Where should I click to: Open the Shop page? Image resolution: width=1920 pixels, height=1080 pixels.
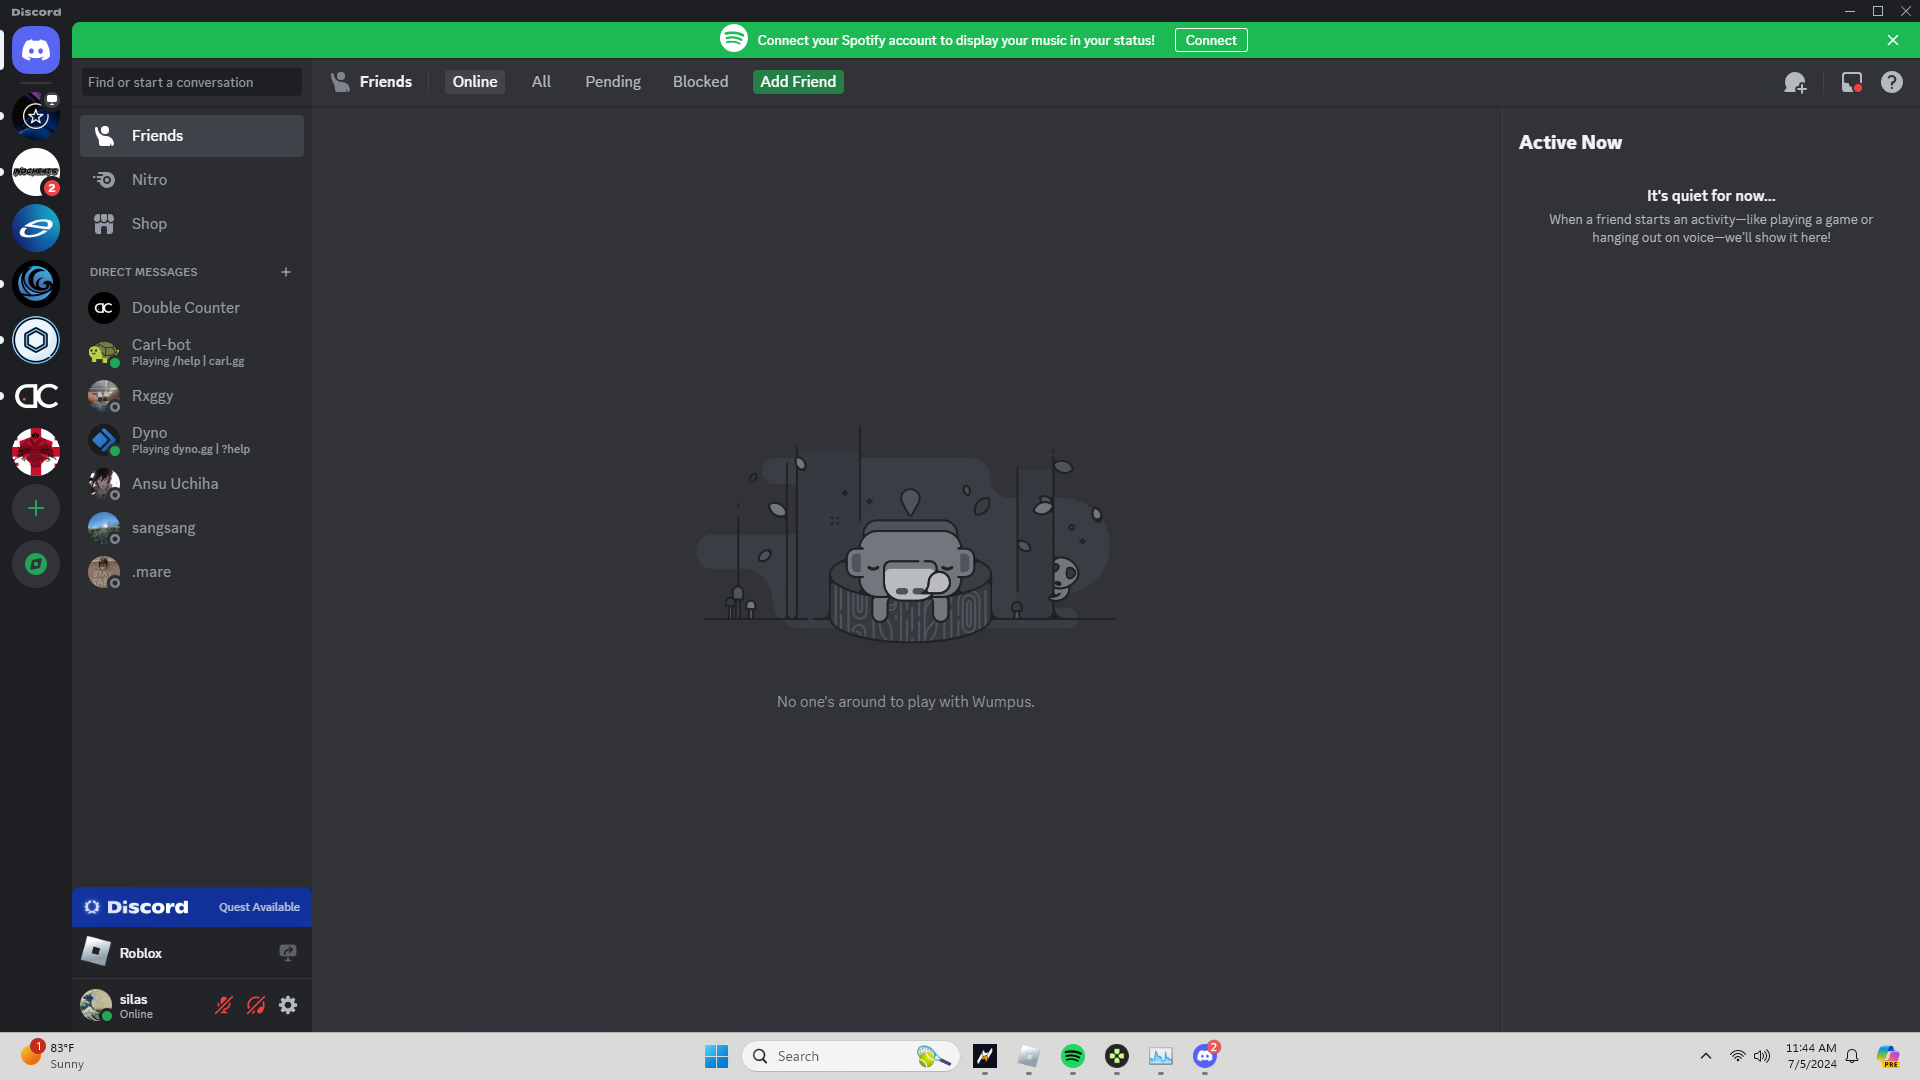click(192, 224)
